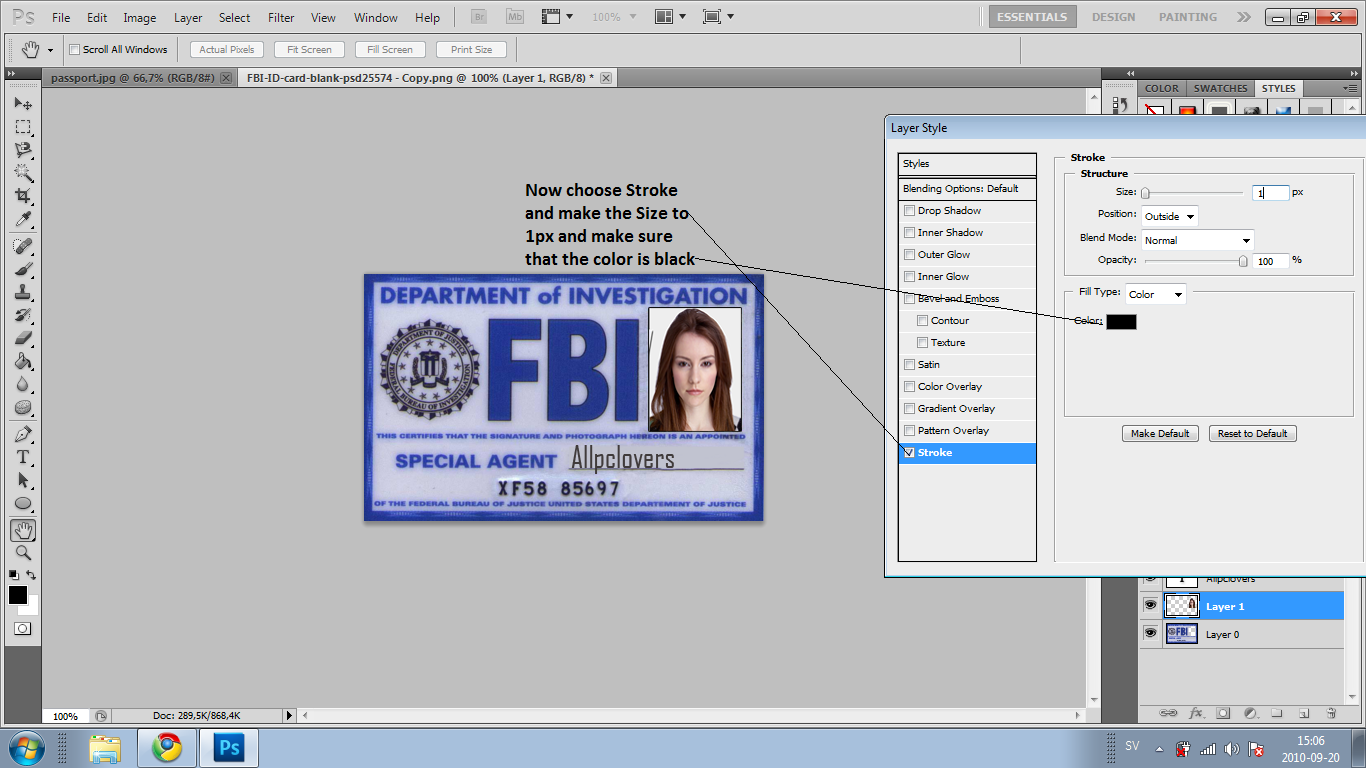Switch to passport.jpg document tab
The width and height of the screenshot is (1366, 768).
point(132,77)
